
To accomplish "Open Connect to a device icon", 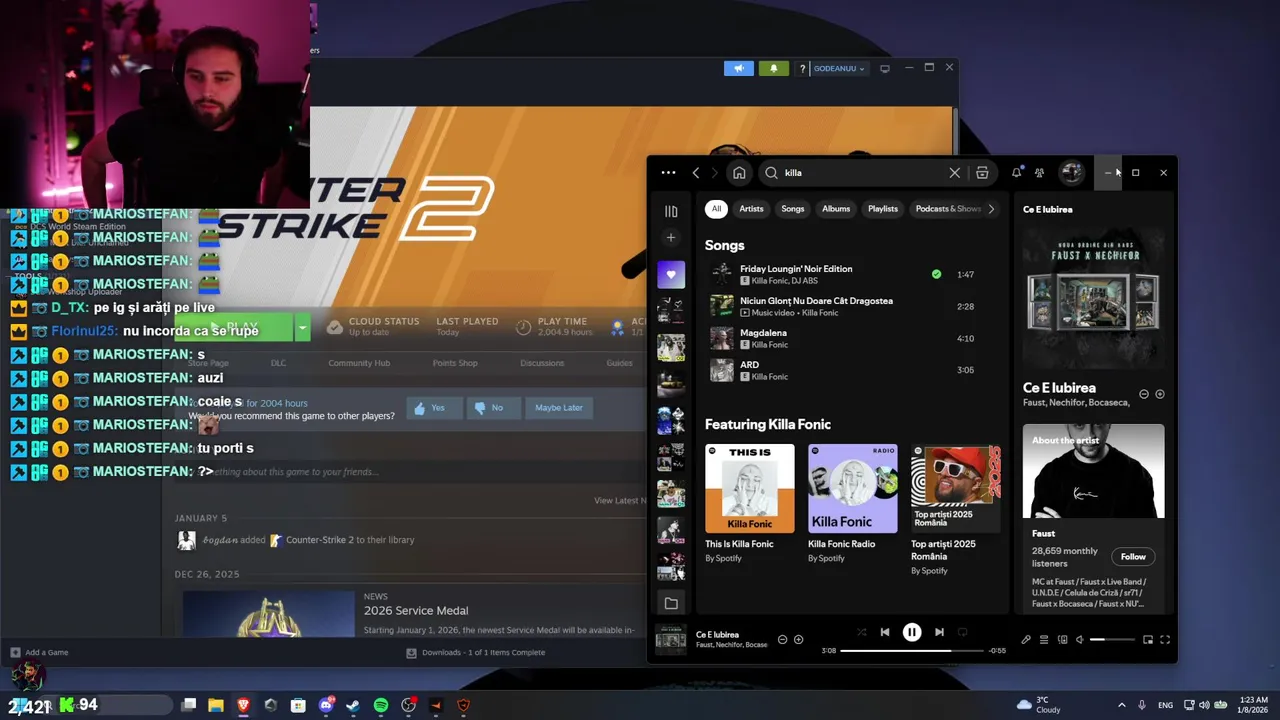I will pyautogui.click(x=1063, y=640).
